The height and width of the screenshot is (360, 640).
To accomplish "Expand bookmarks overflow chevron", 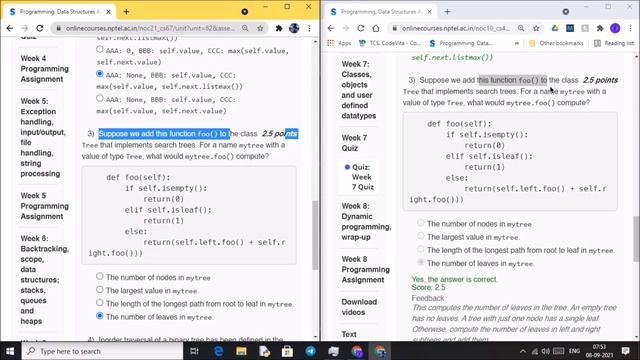I will [517, 43].
